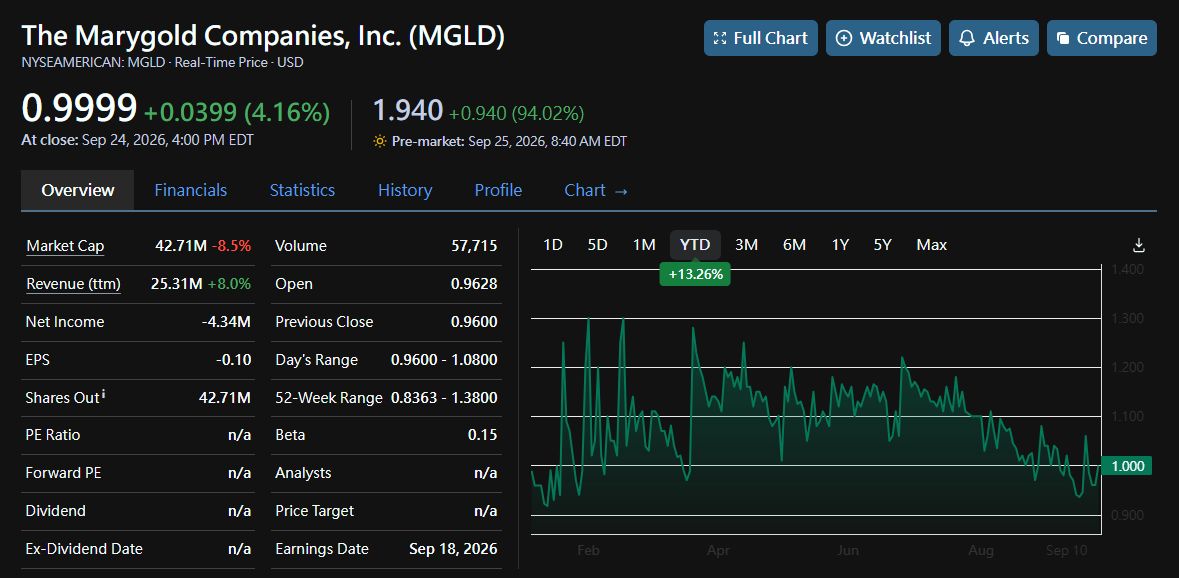This screenshot has width=1179, height=578.
Task: Click Beta value 0.15
Action: tap(482, 435)
